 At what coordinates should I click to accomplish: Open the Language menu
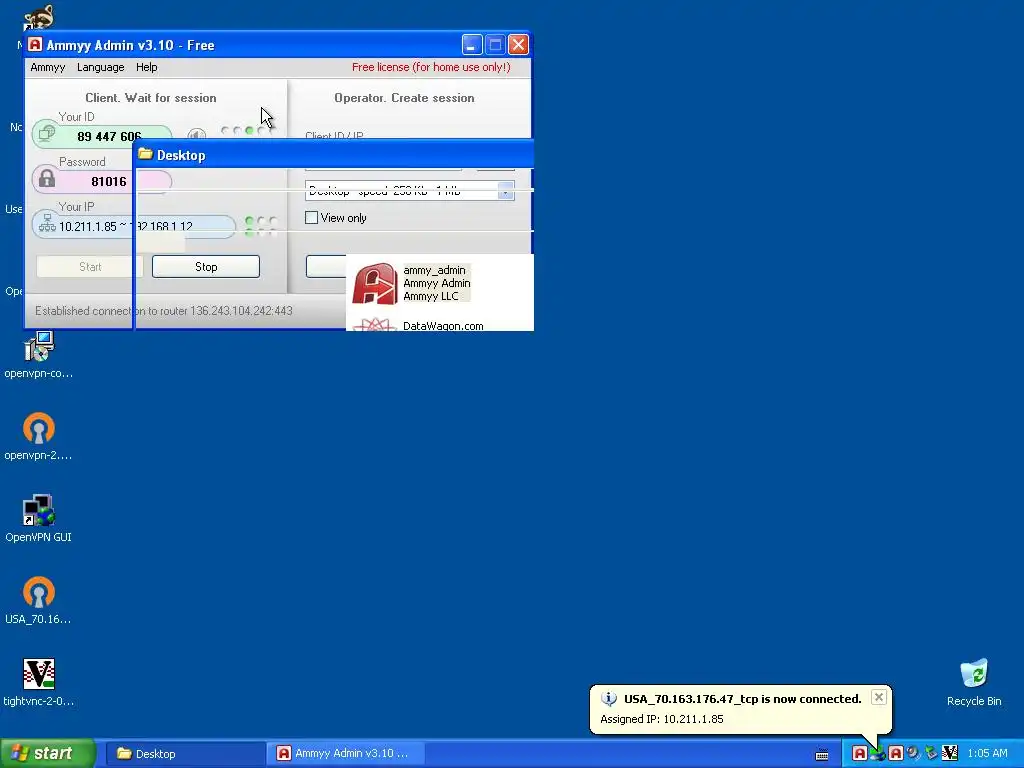click(x=101, y=67)
